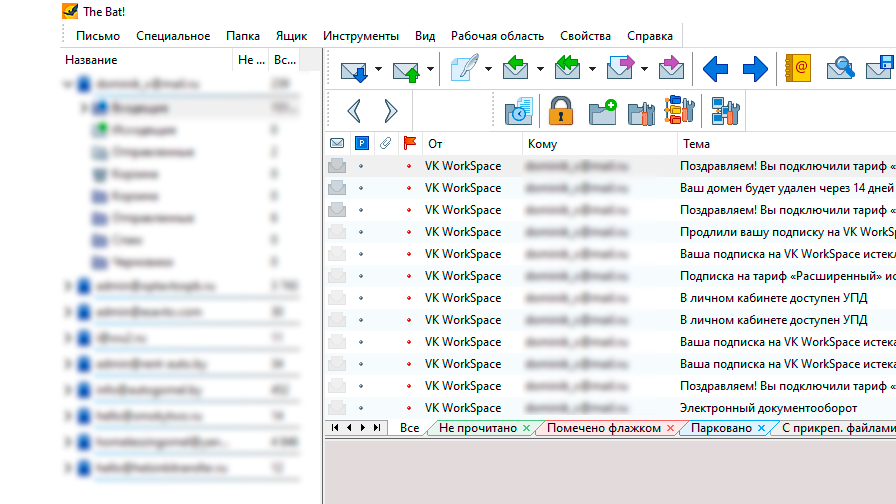Toggle red flag dot on first message

point(408,166)
